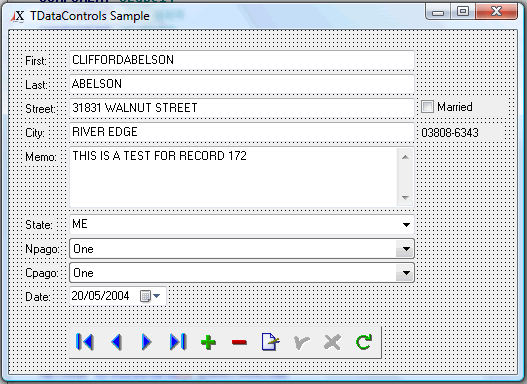Click into the First name field
This screenshot has width=527, height=384.
click(242, 60)
